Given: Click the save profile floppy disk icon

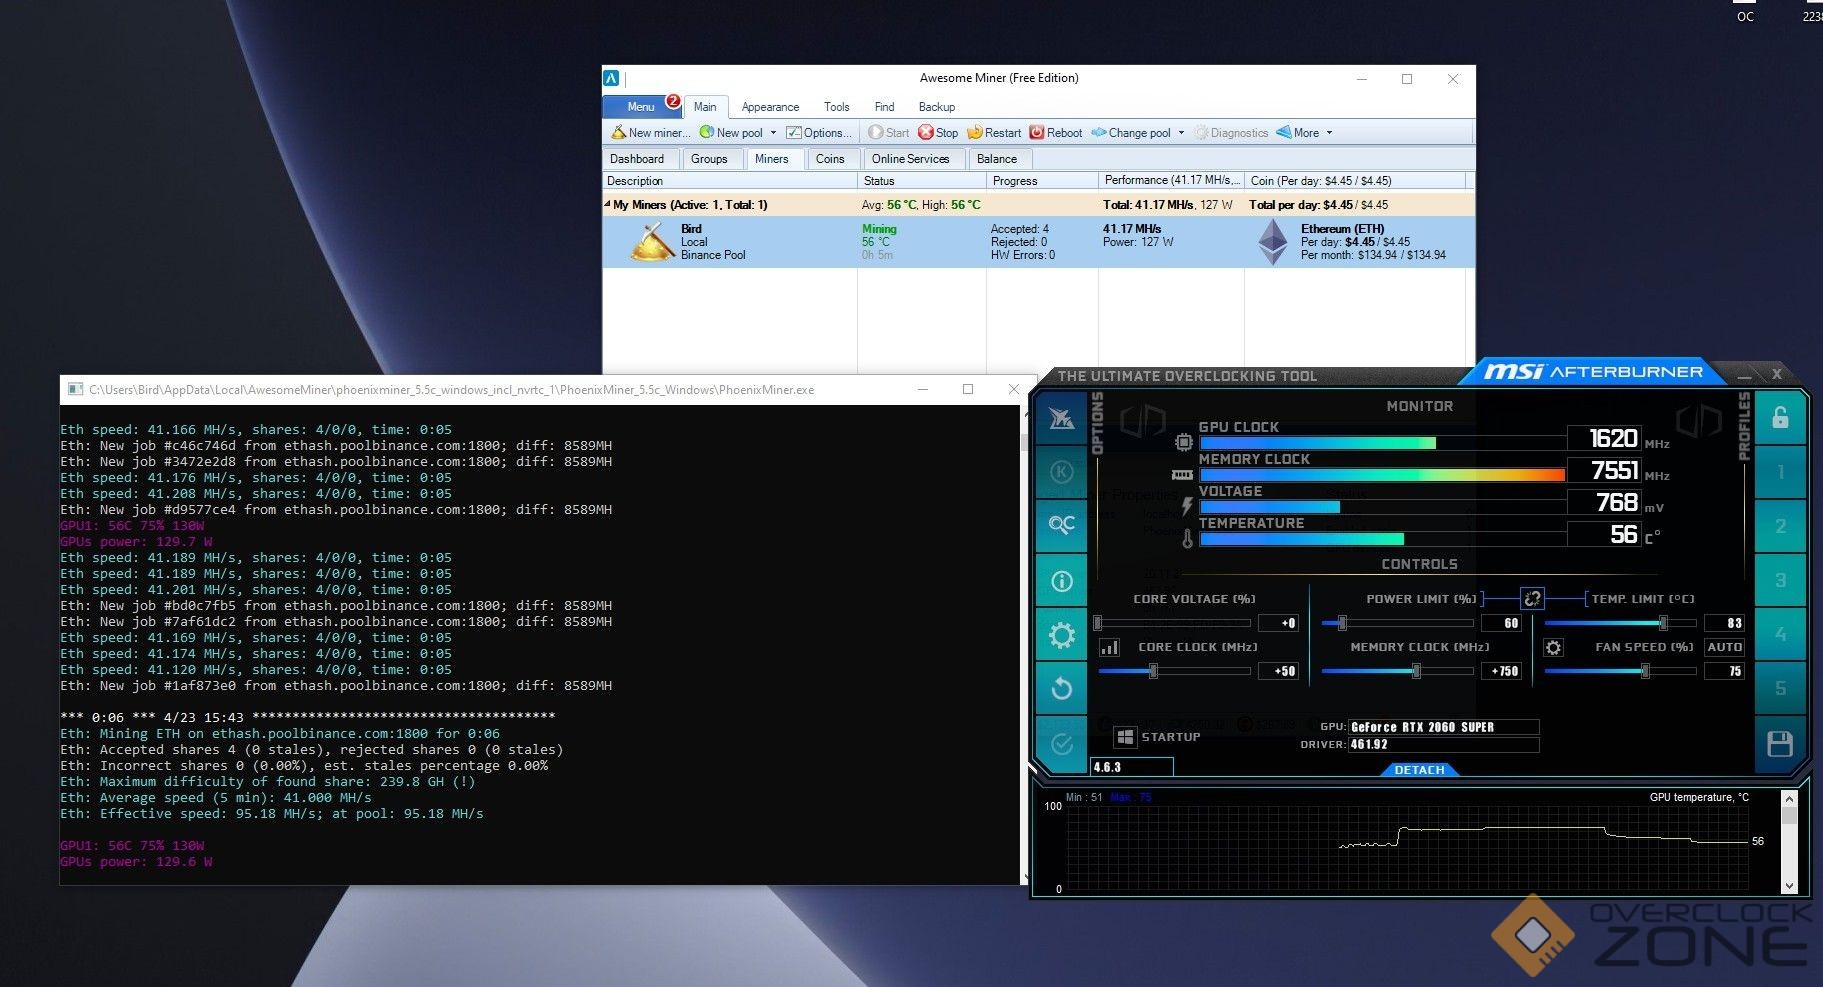Looking at the screenshot, I should click(x=1779, y=743).
